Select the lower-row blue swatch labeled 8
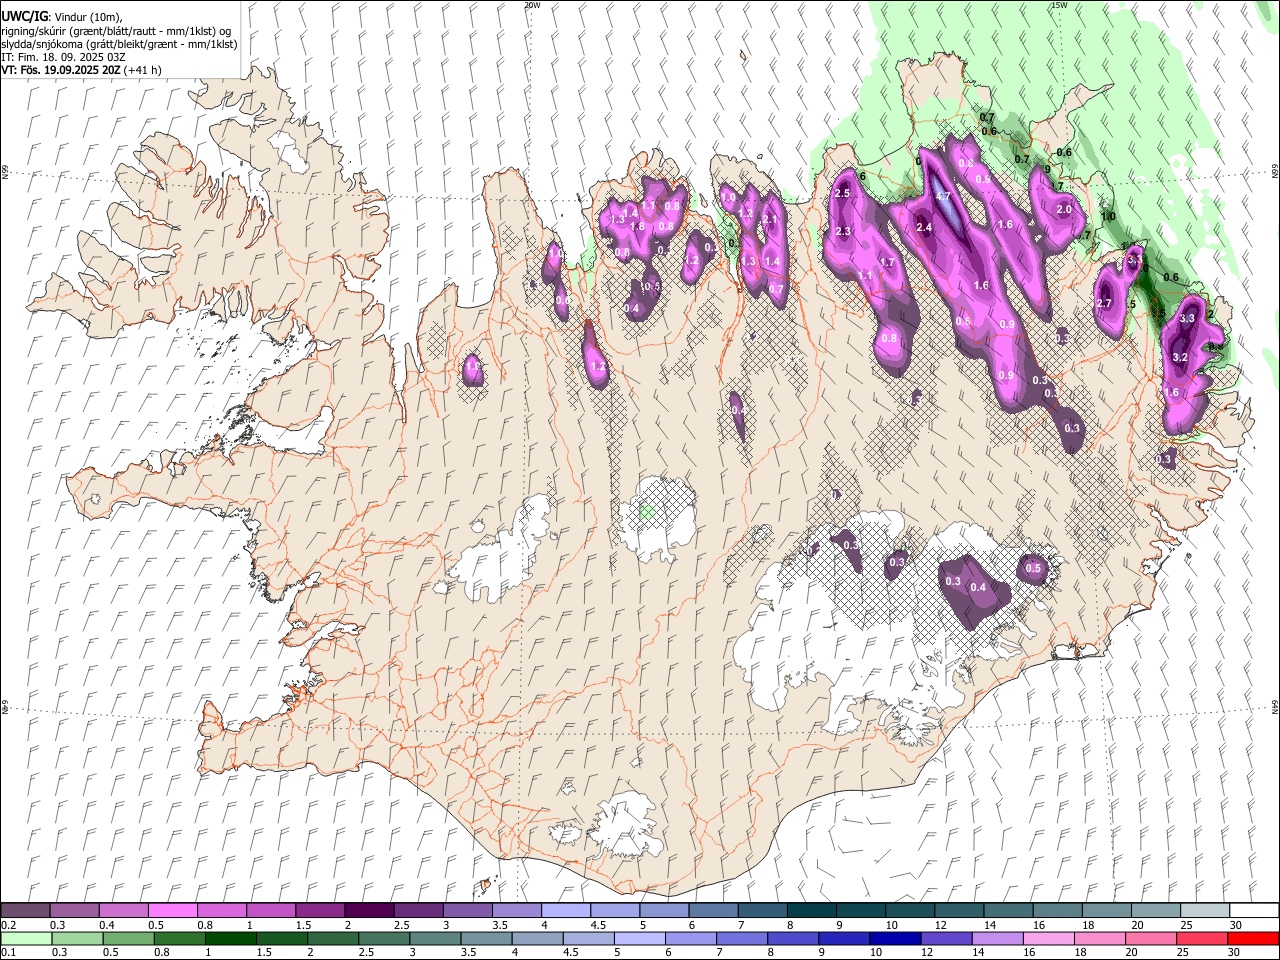1280x960 pixels. (794, 938)
